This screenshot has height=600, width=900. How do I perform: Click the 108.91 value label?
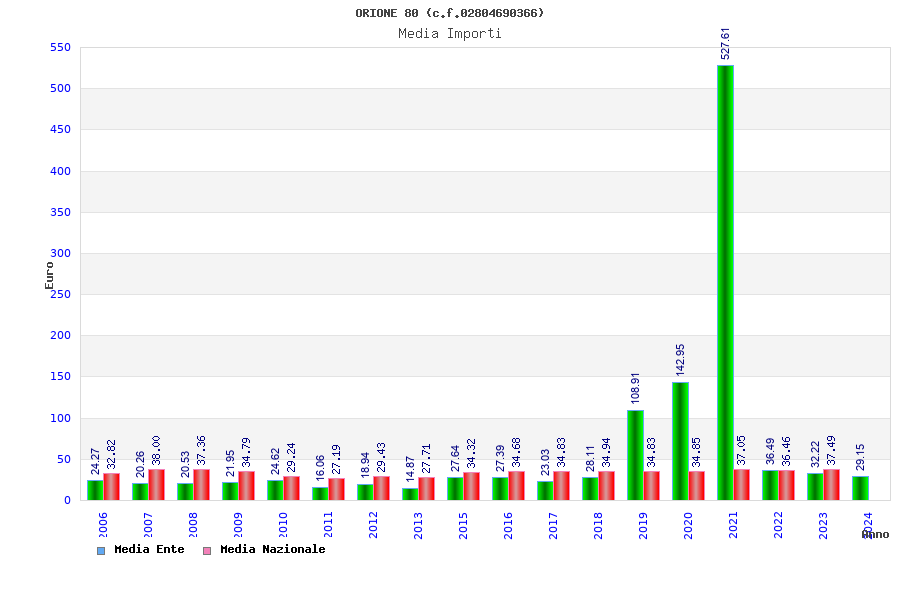click(x=635, y=388)
